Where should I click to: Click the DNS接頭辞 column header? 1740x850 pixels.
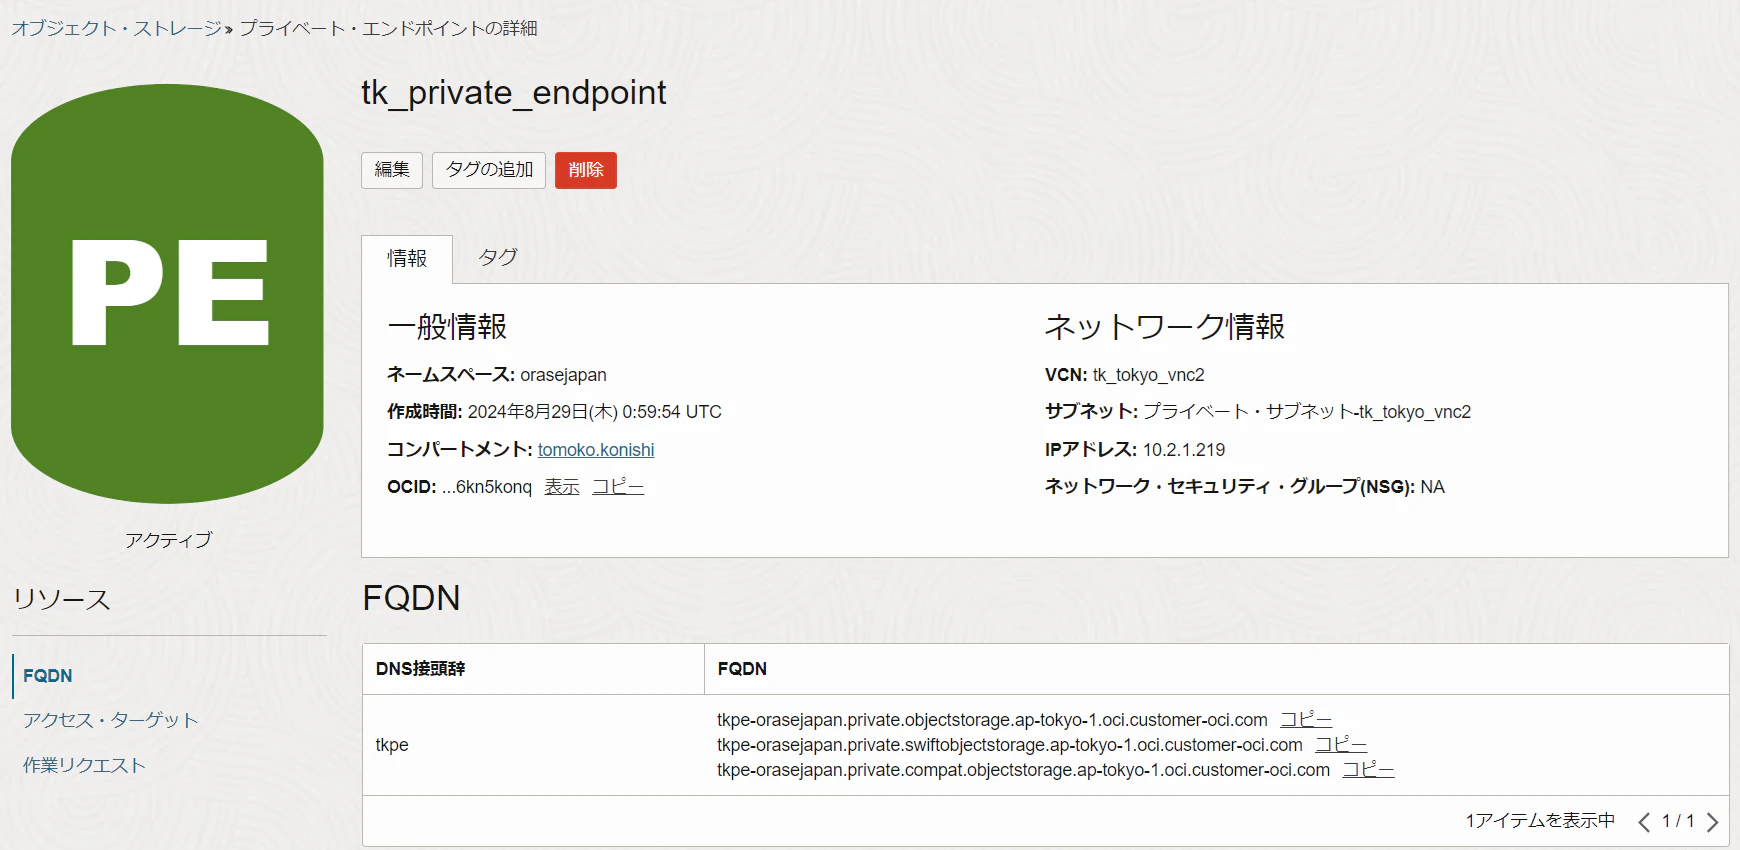pyautogui.click(x=421, y=669)
